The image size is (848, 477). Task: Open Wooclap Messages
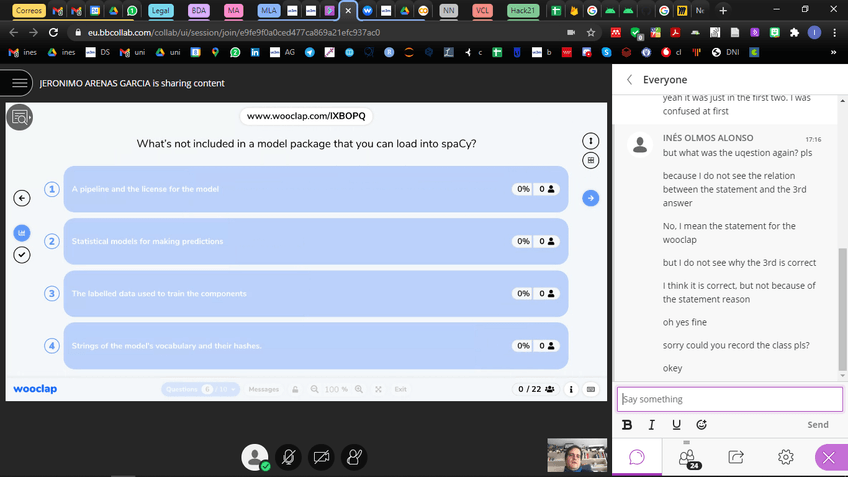coord(263,389)
